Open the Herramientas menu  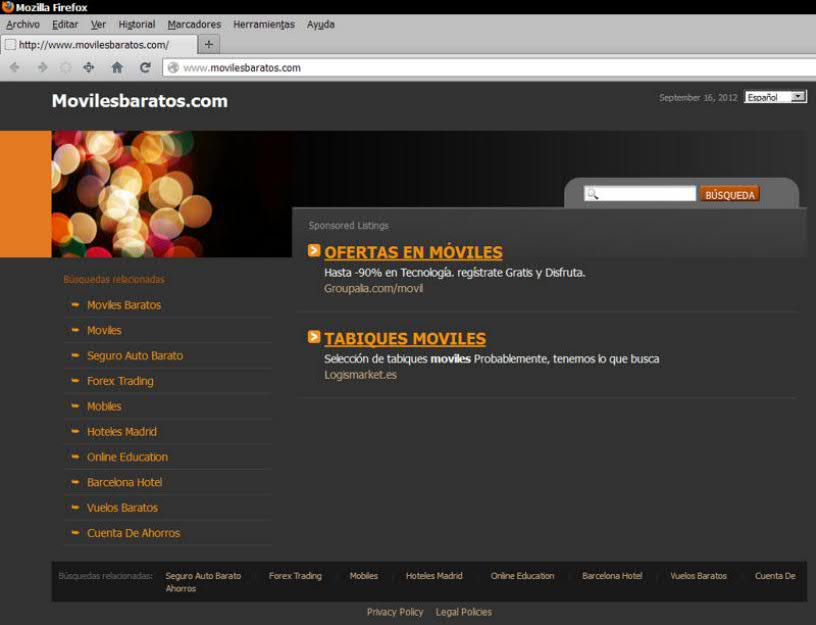(264, 24)
